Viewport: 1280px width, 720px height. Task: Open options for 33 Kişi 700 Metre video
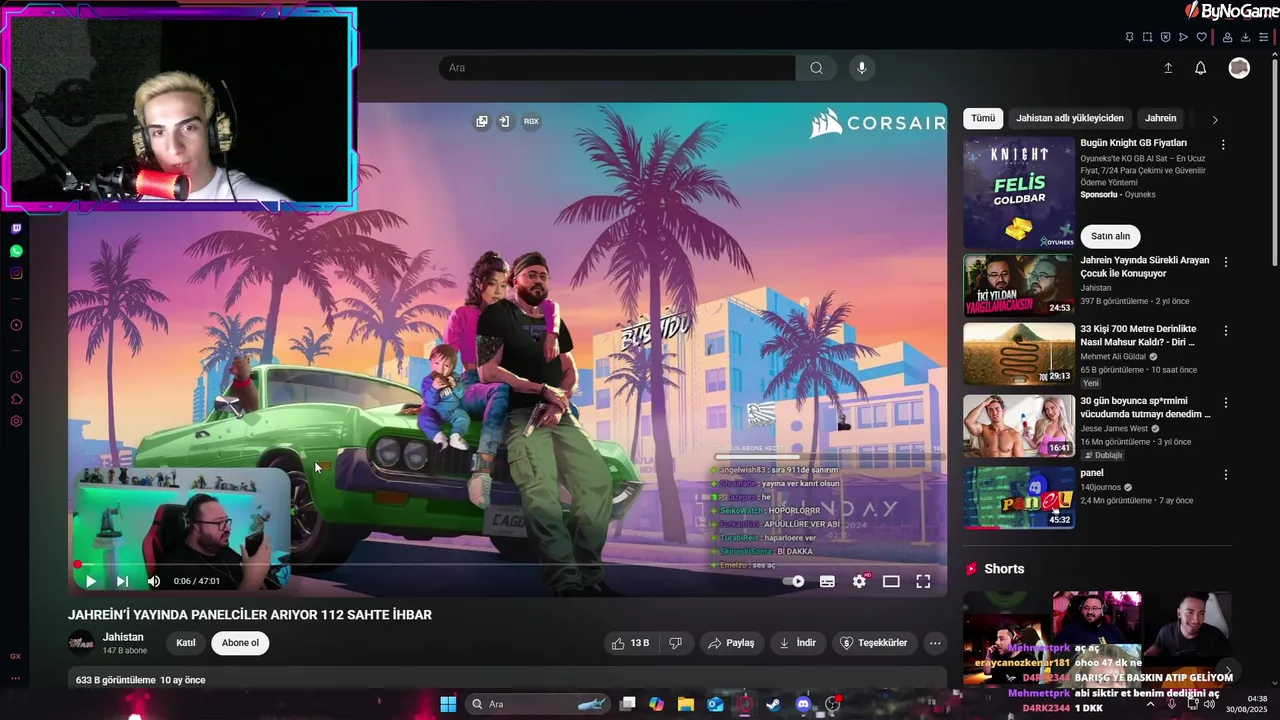pos(1226,330)
